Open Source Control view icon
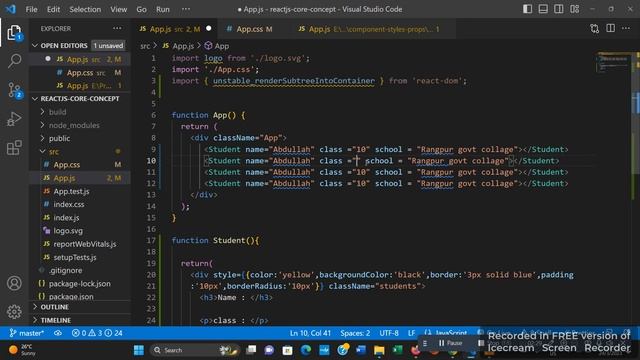 (x=14, y=90)
